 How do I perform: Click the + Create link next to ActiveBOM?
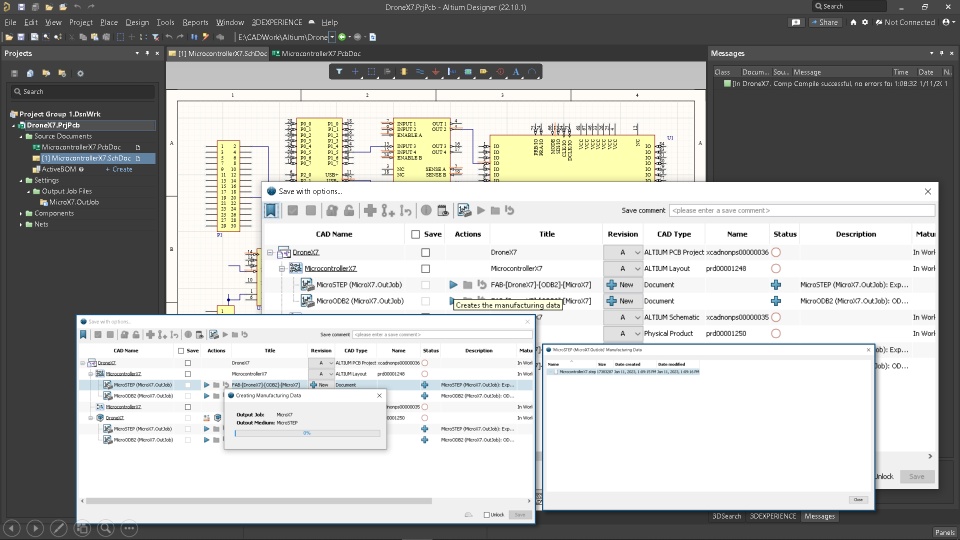click(119, 170)
